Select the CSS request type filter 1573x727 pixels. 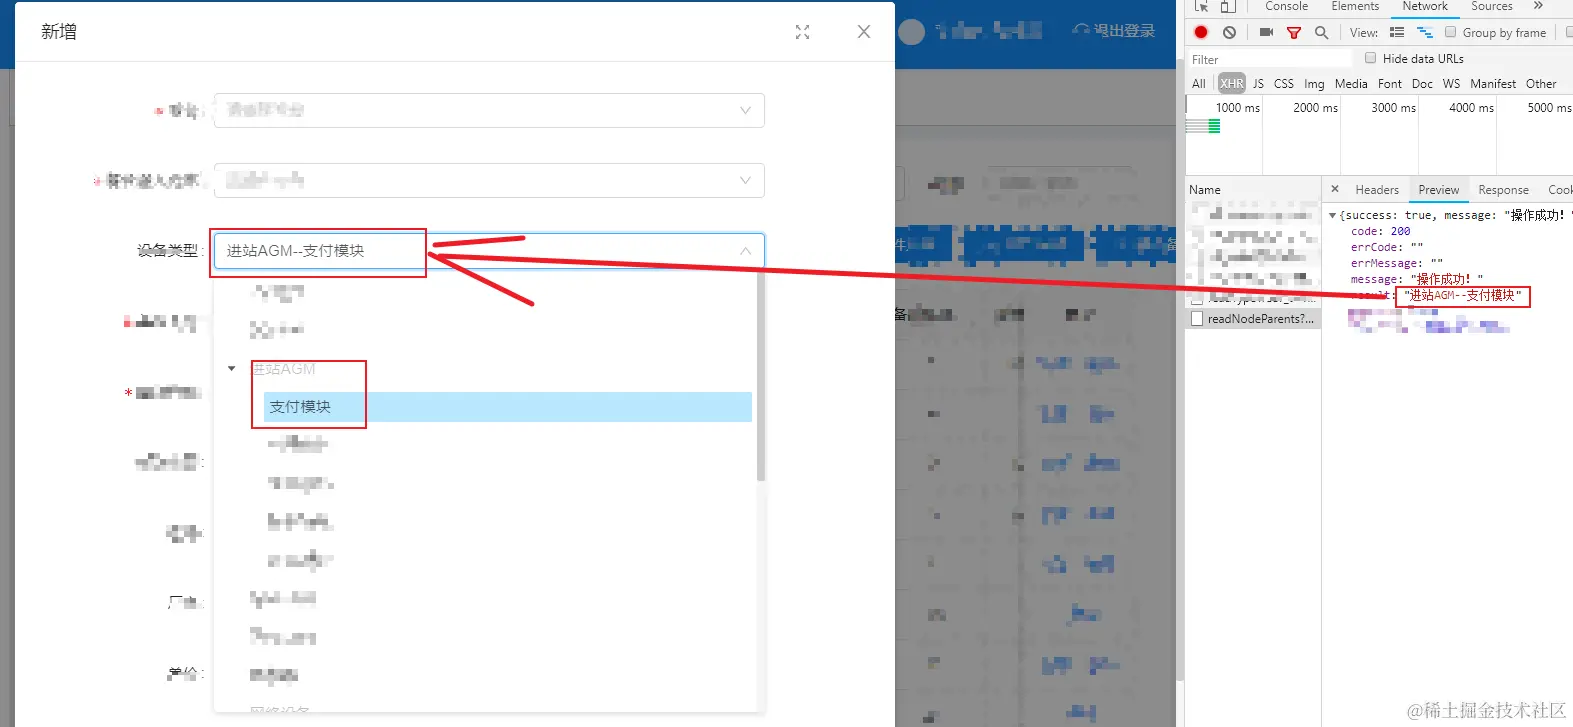point(1284,84)
